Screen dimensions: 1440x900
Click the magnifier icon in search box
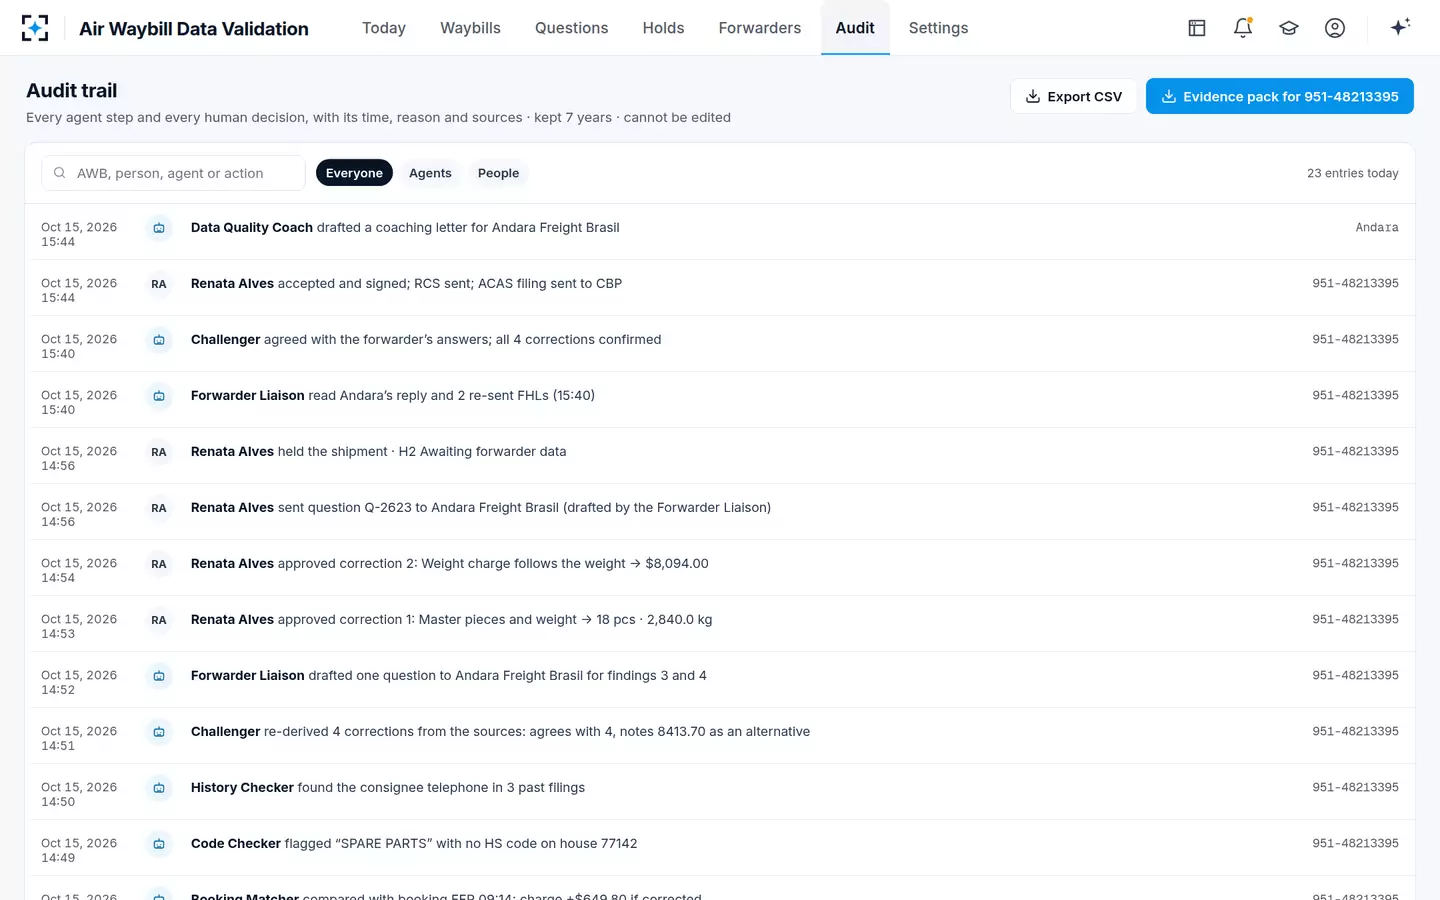click(x=60, y=173)
